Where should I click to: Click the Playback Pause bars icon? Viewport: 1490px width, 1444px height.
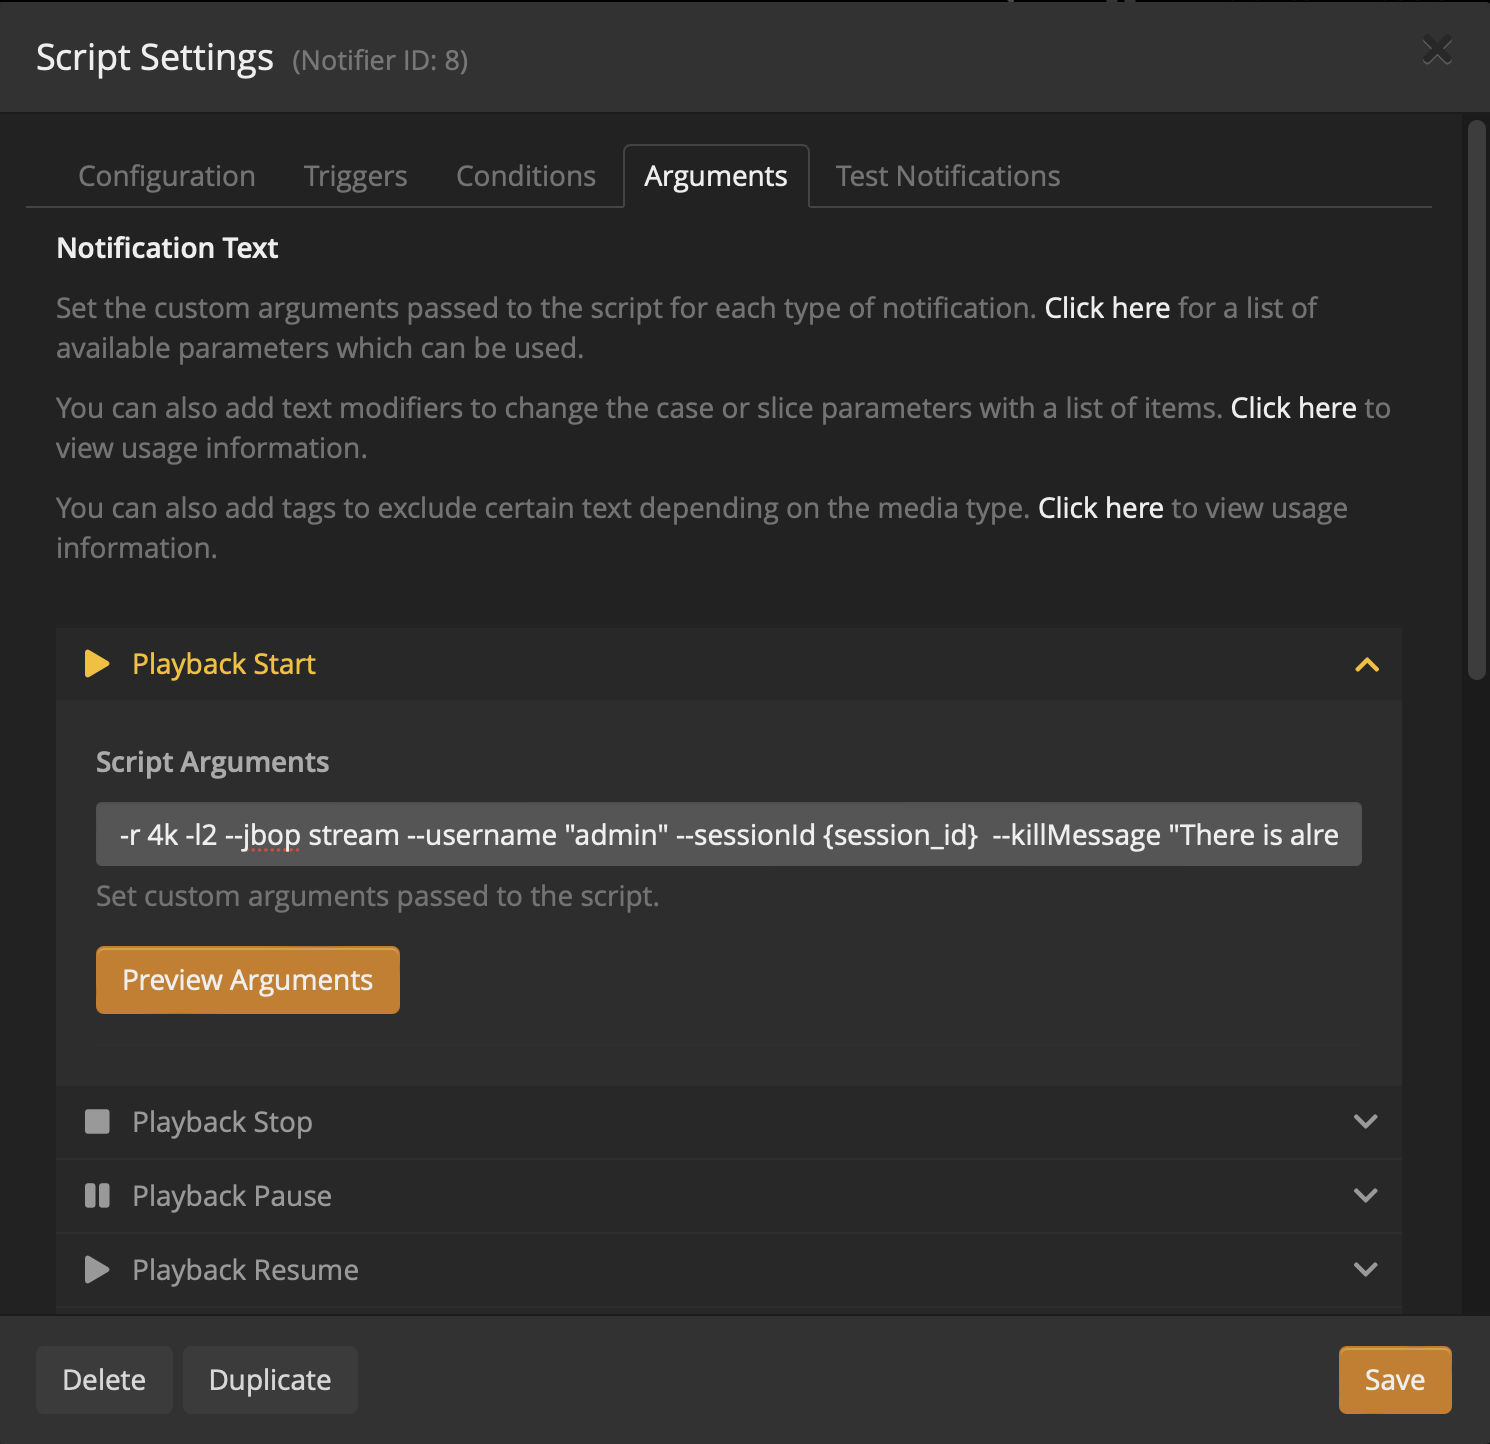click(x=97, y=1196)
